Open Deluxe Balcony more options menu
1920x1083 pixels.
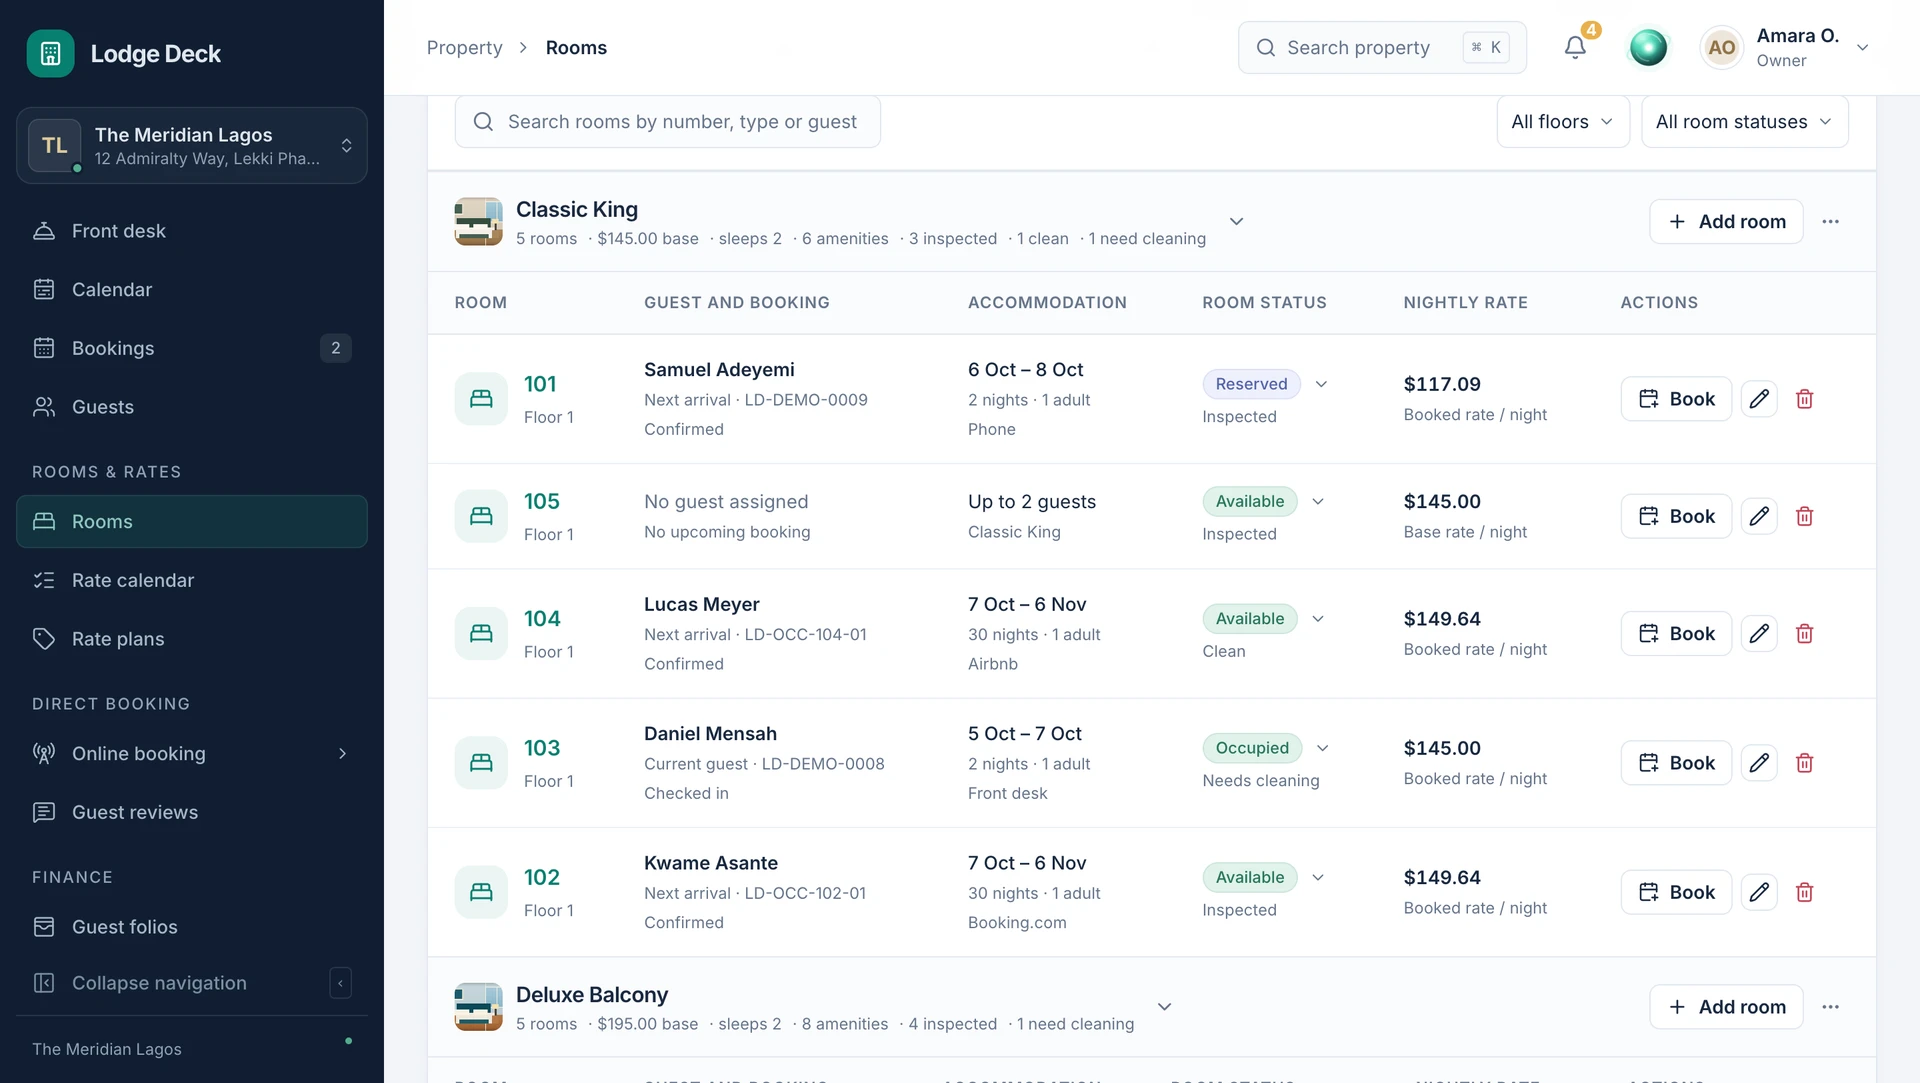pyautogui.click(x=1830, y=1007)
